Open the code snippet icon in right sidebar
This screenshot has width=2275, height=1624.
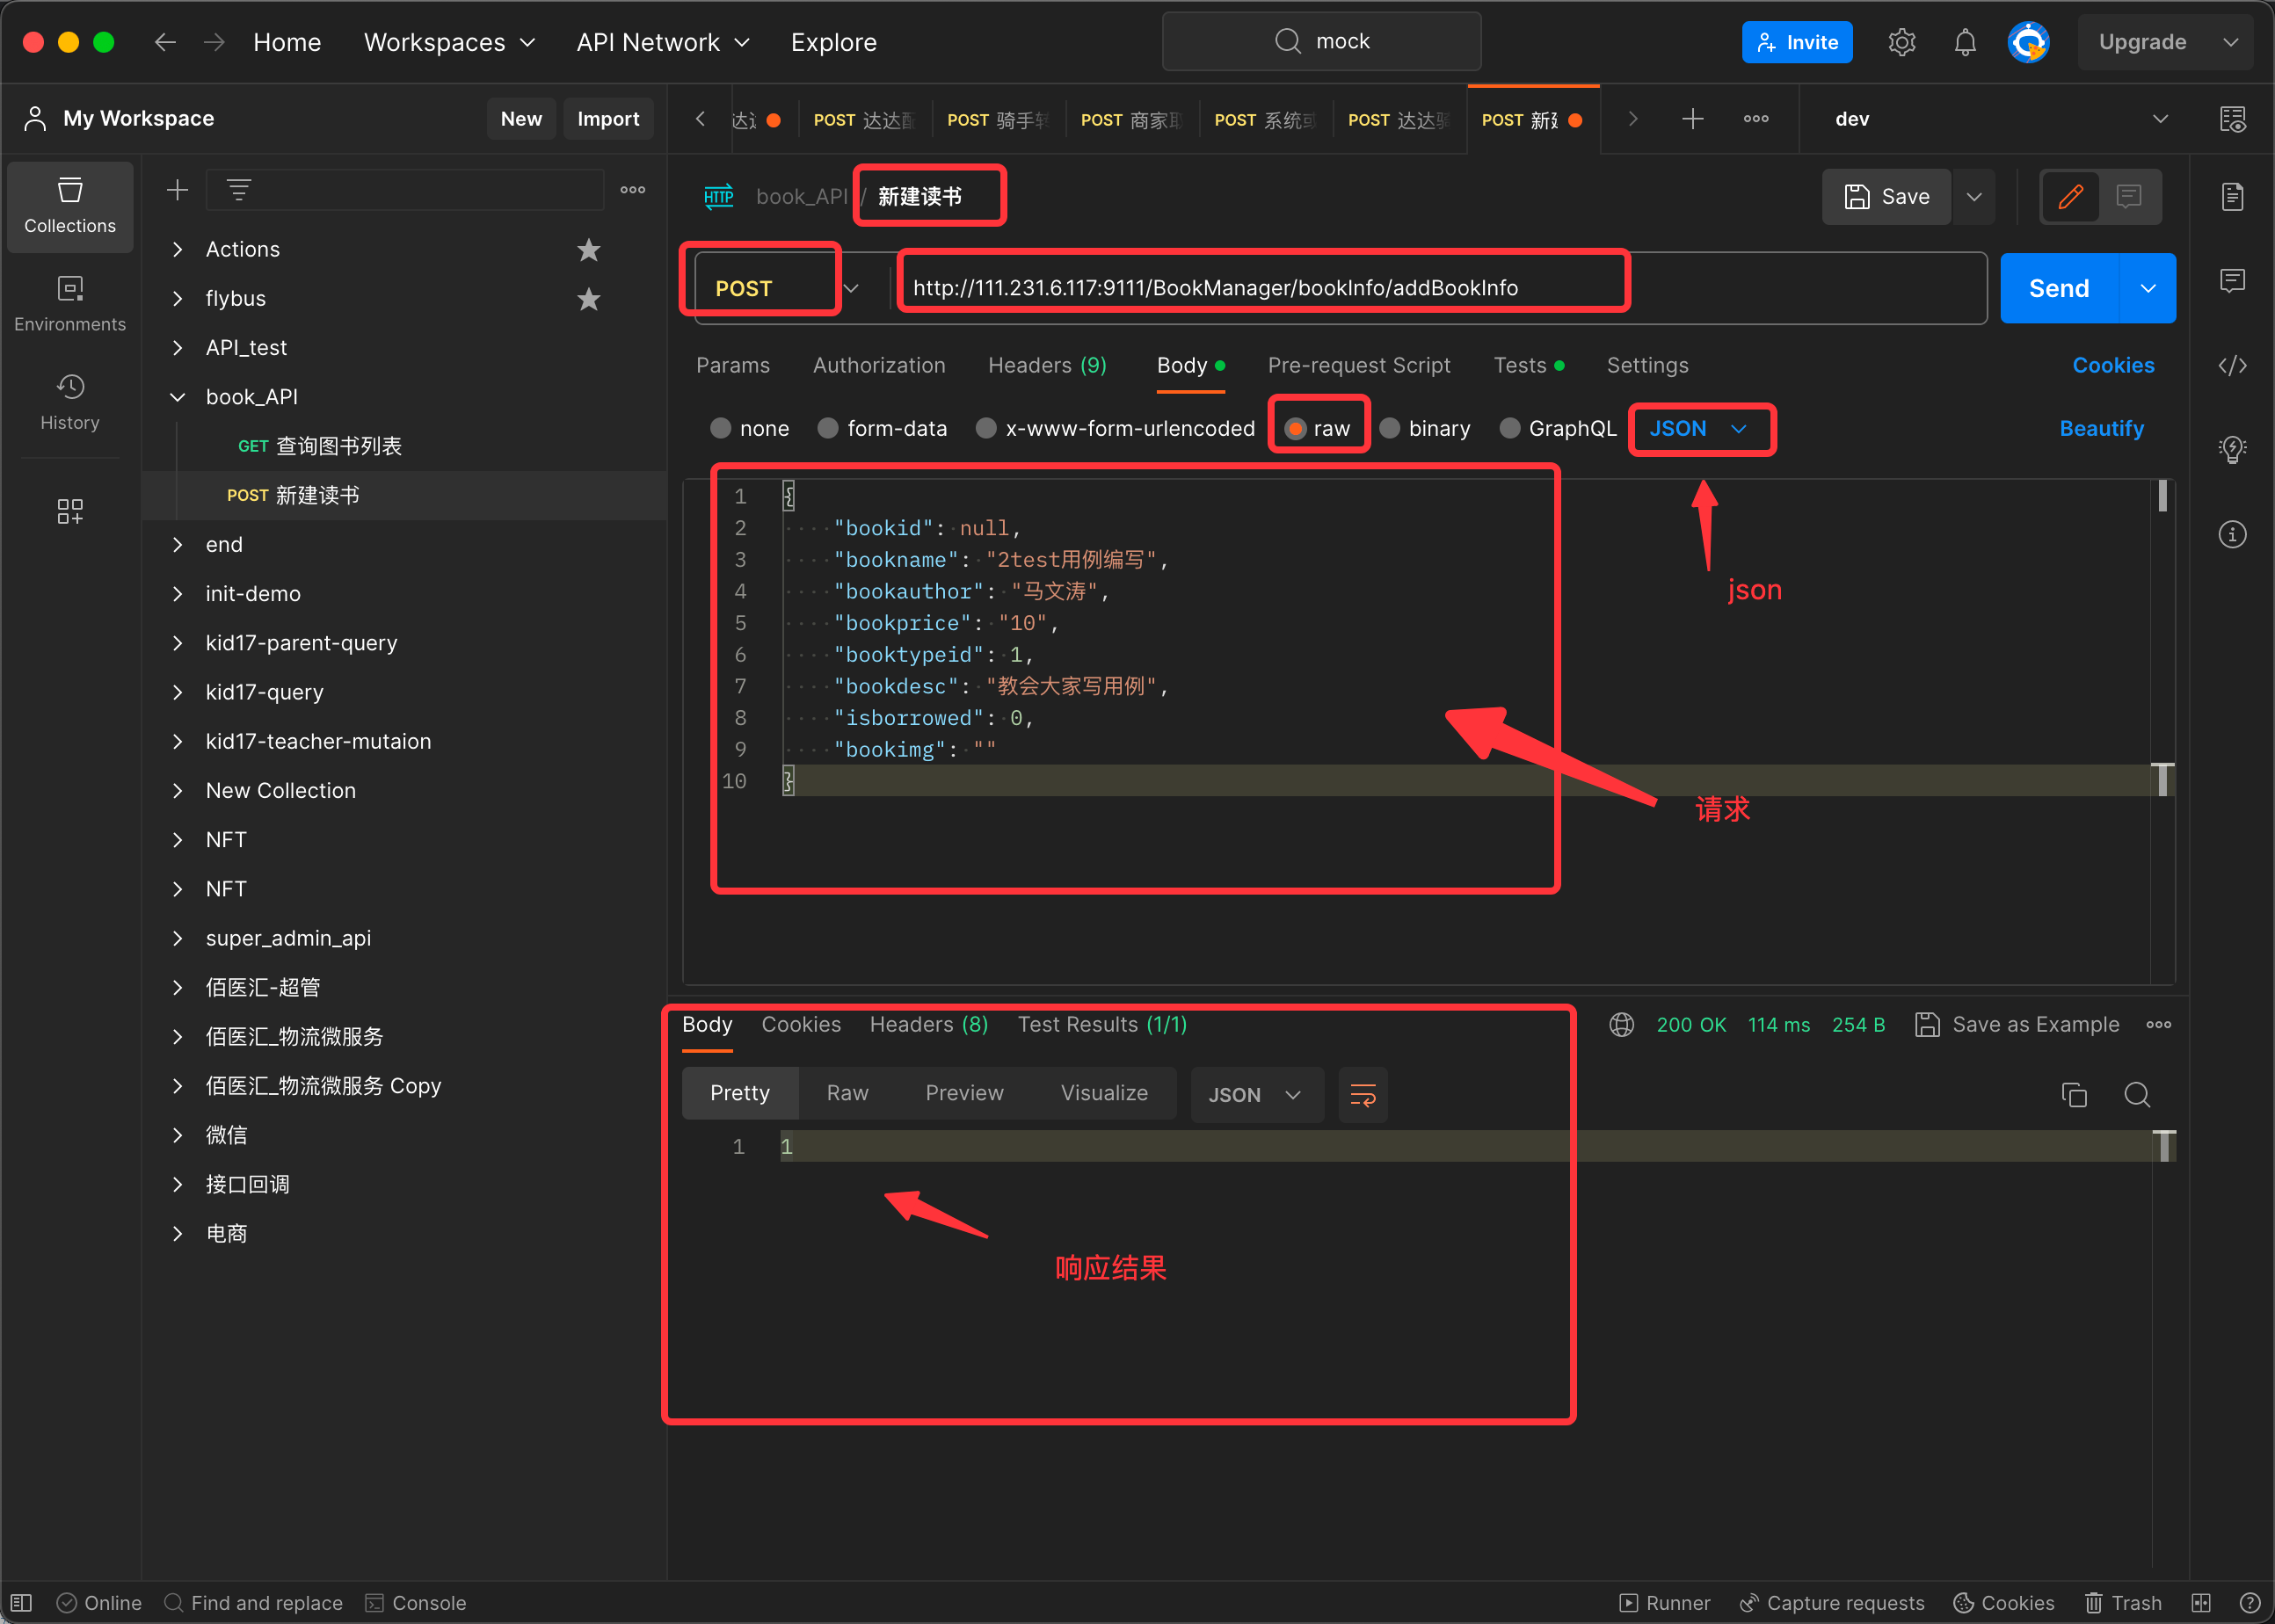[x=2232, y=365]
